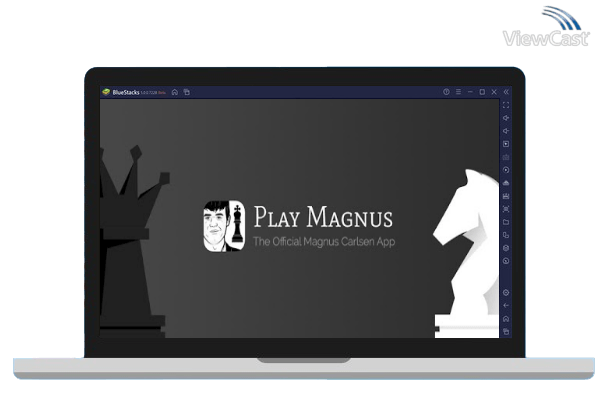Click the Android home icon in sidebar
The image size is (602, 414).
click(x=506, y=319)
